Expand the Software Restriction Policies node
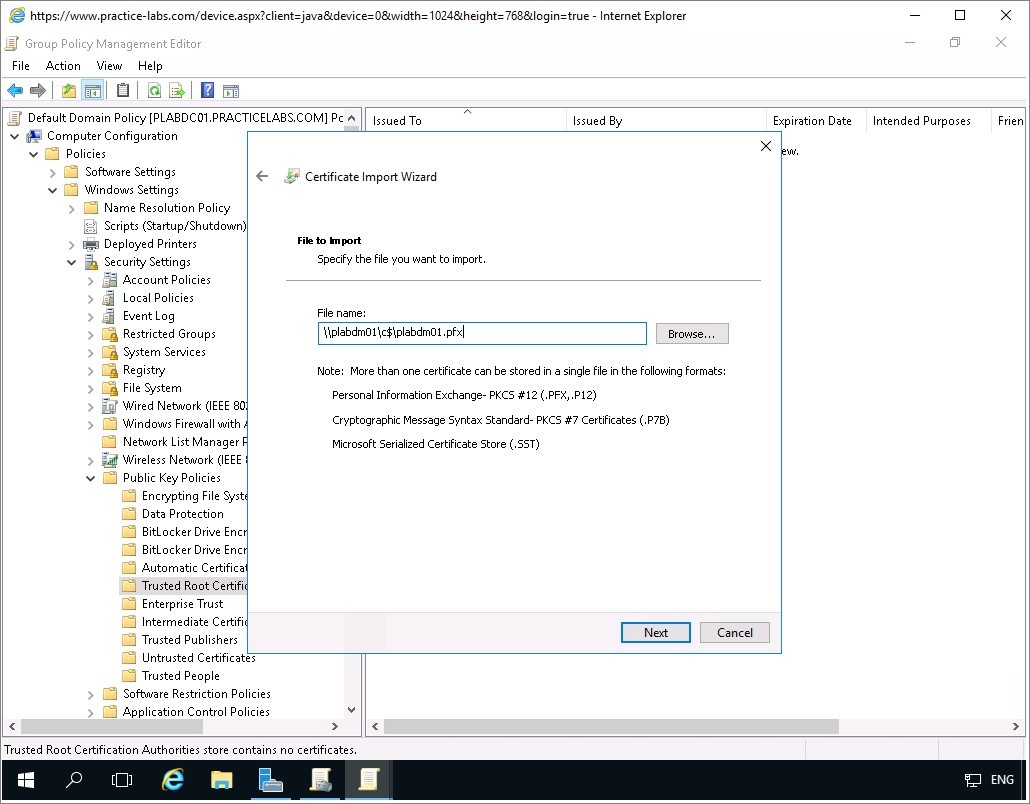Screen dimensions: 1030x804 [91, 694]
